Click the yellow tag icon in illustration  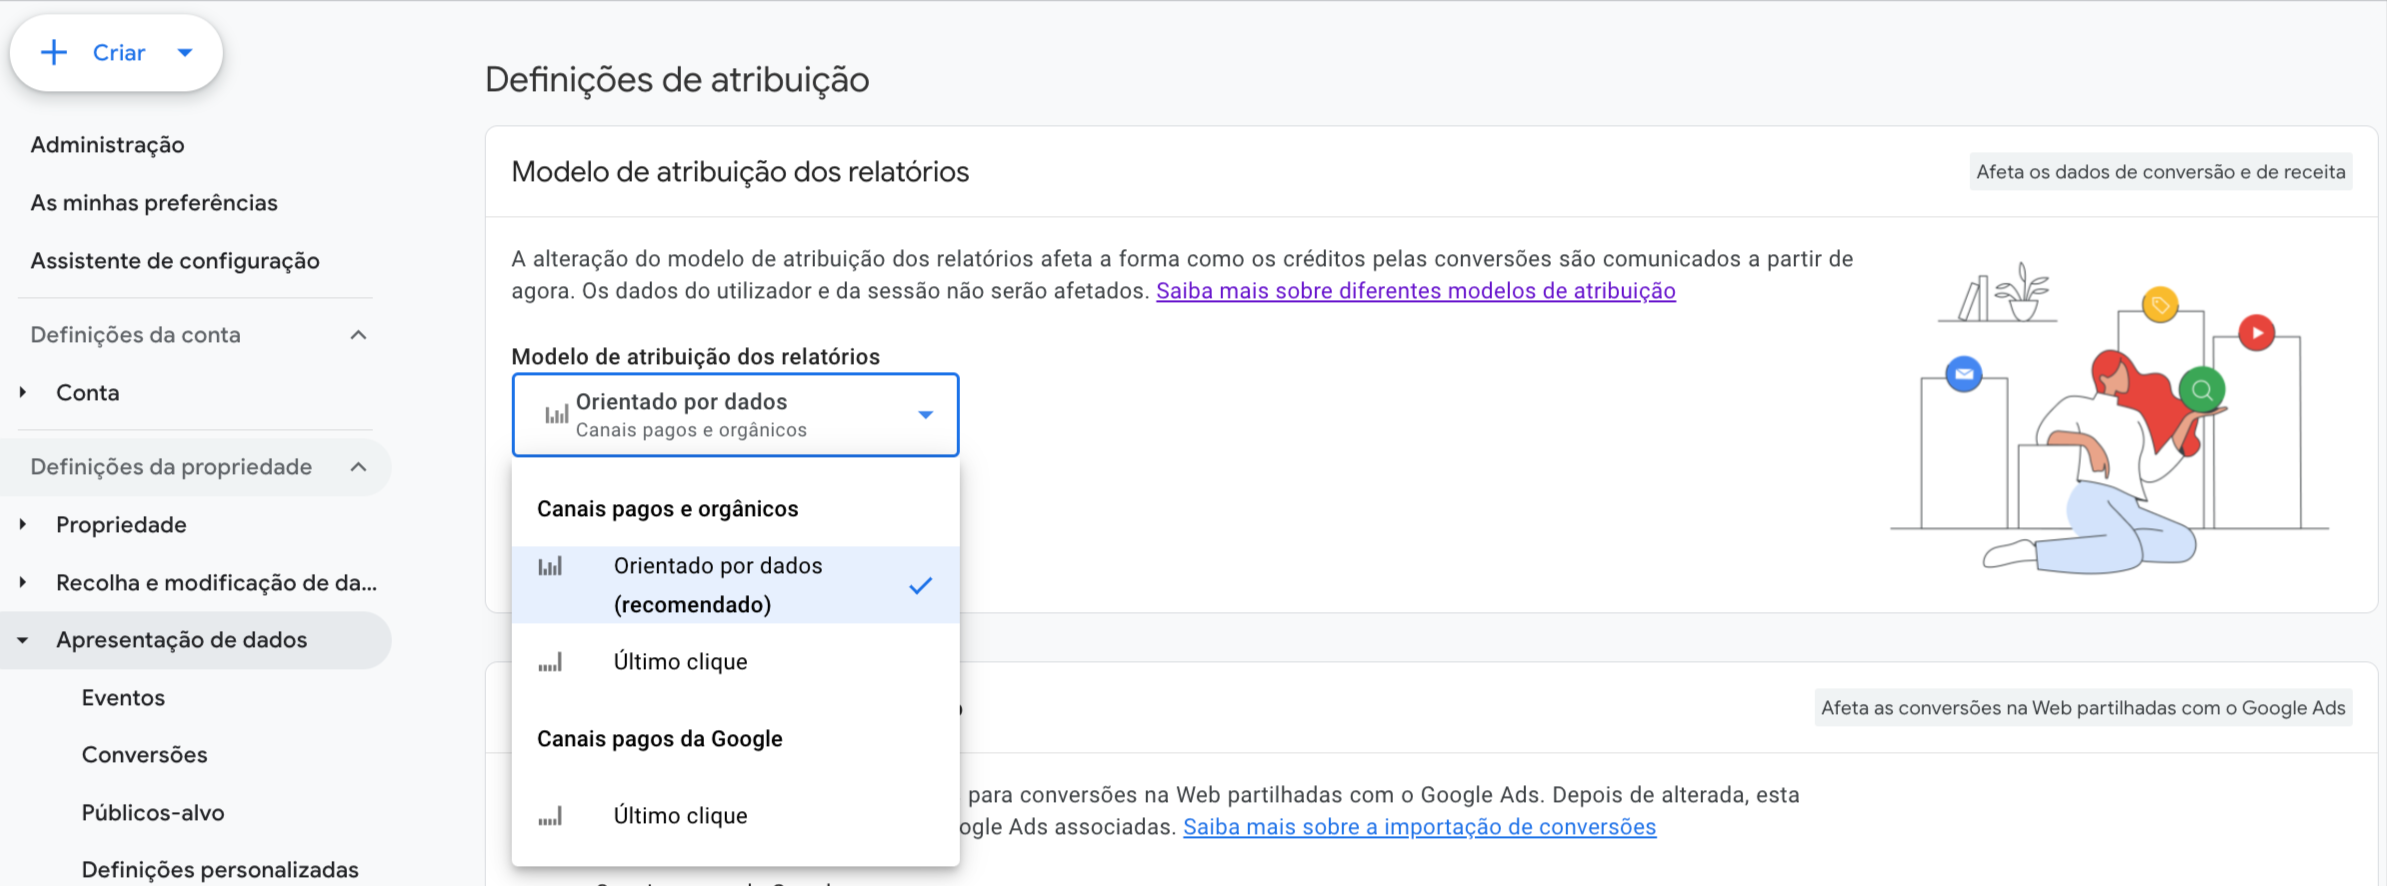point(2160,304)
